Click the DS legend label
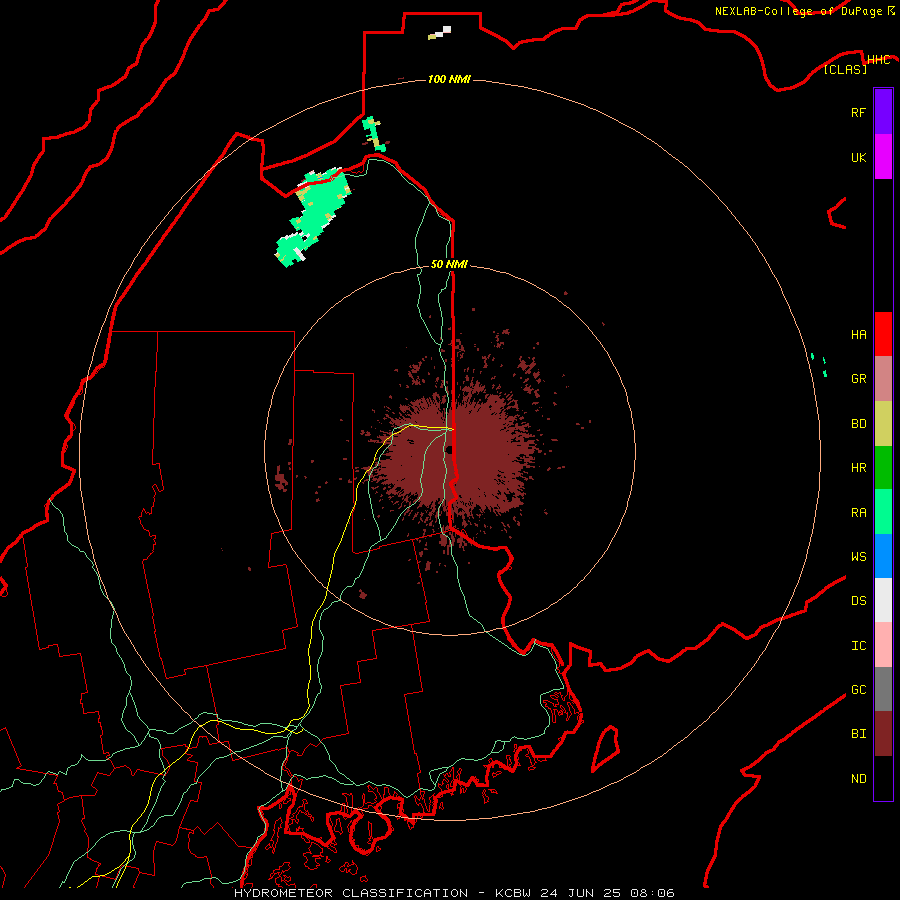 click(x=859, y=601)
